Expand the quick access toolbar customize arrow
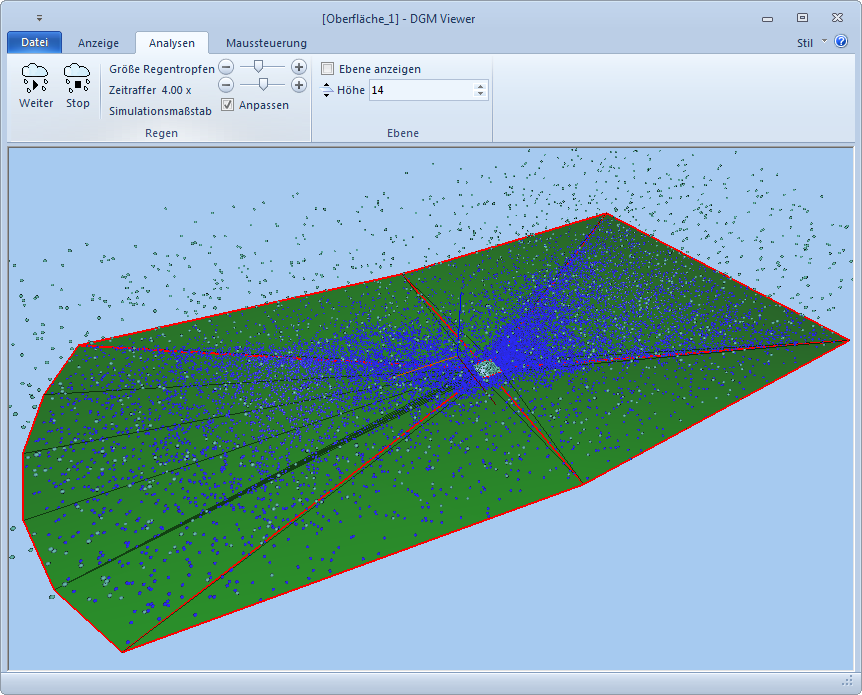Image resolution: width=862 pixels, height=695 pixels. pos(39,18)
